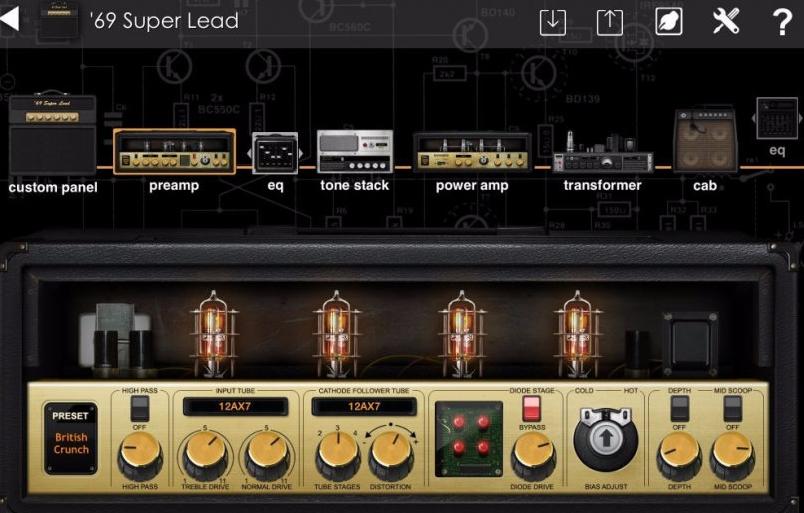Click the upload/export preset icon

(610, 22)
